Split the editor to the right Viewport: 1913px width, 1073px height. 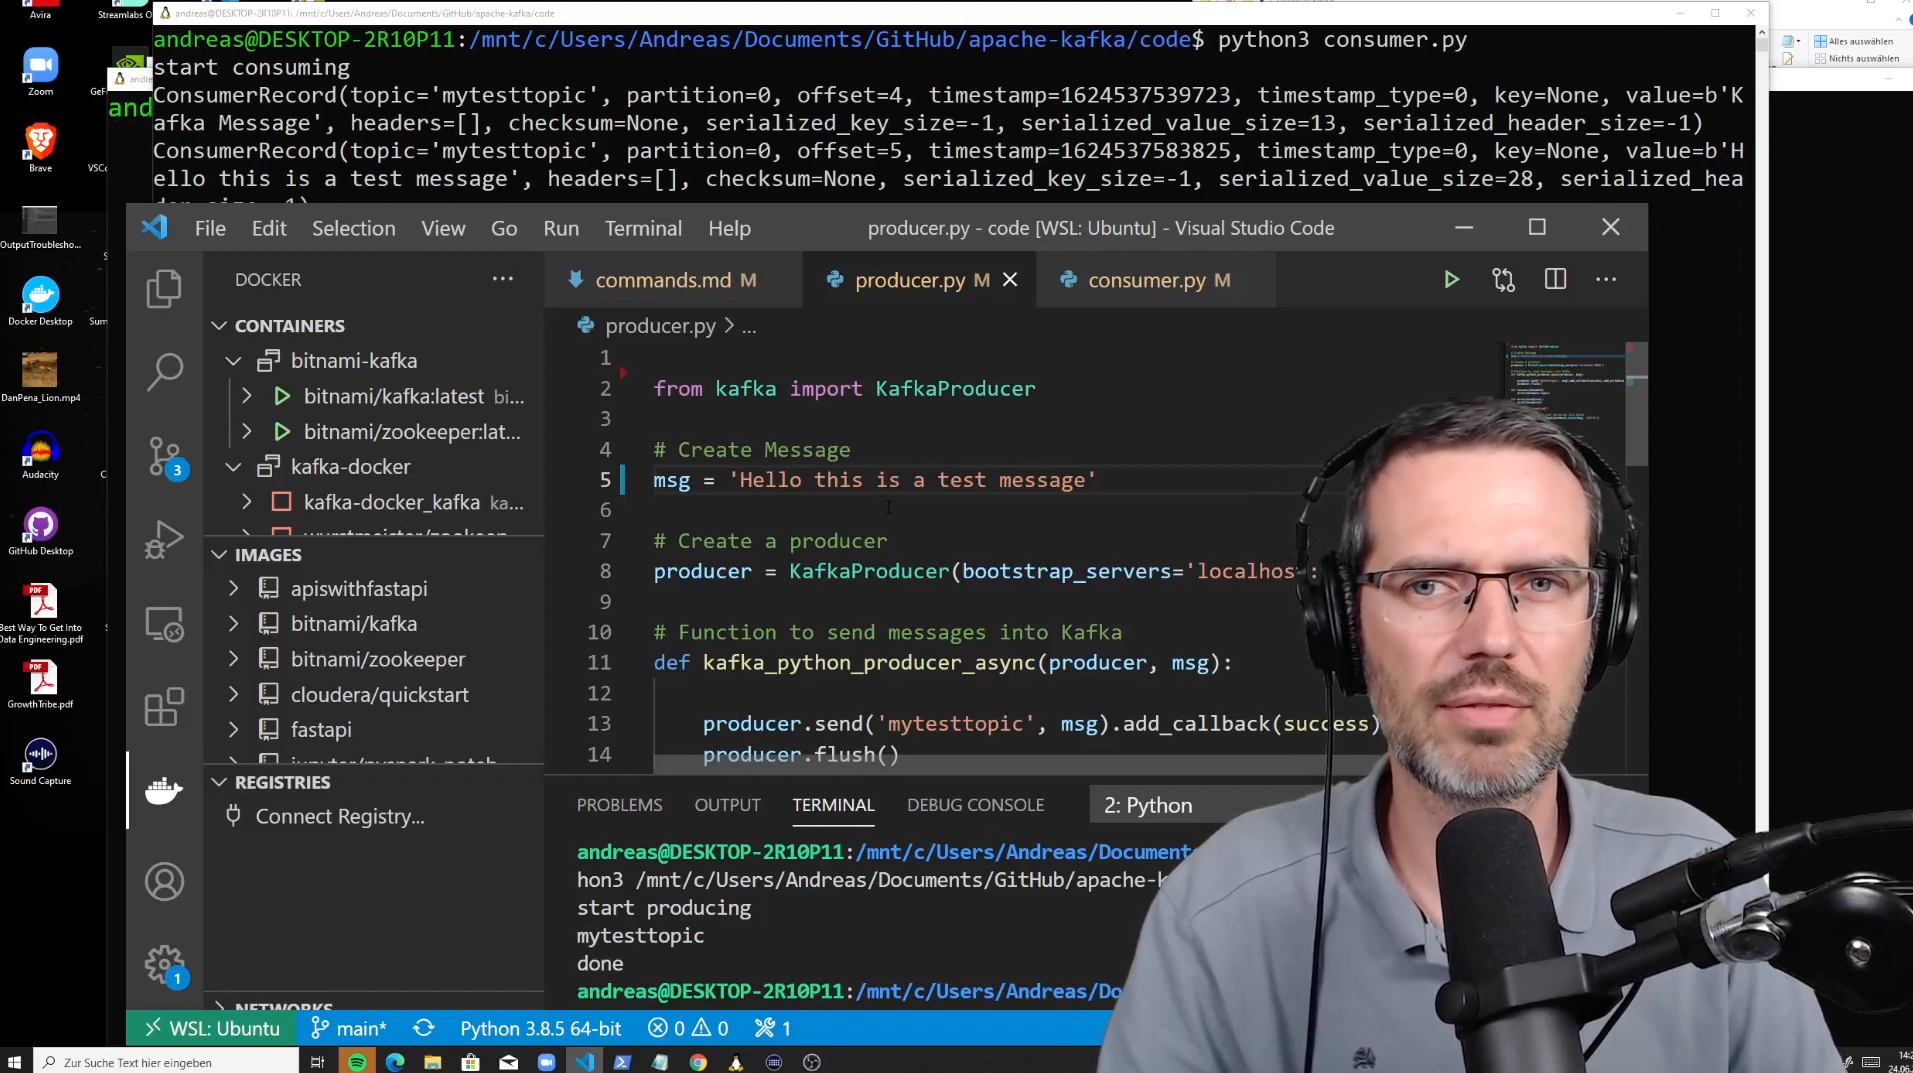pos(1555,280)
